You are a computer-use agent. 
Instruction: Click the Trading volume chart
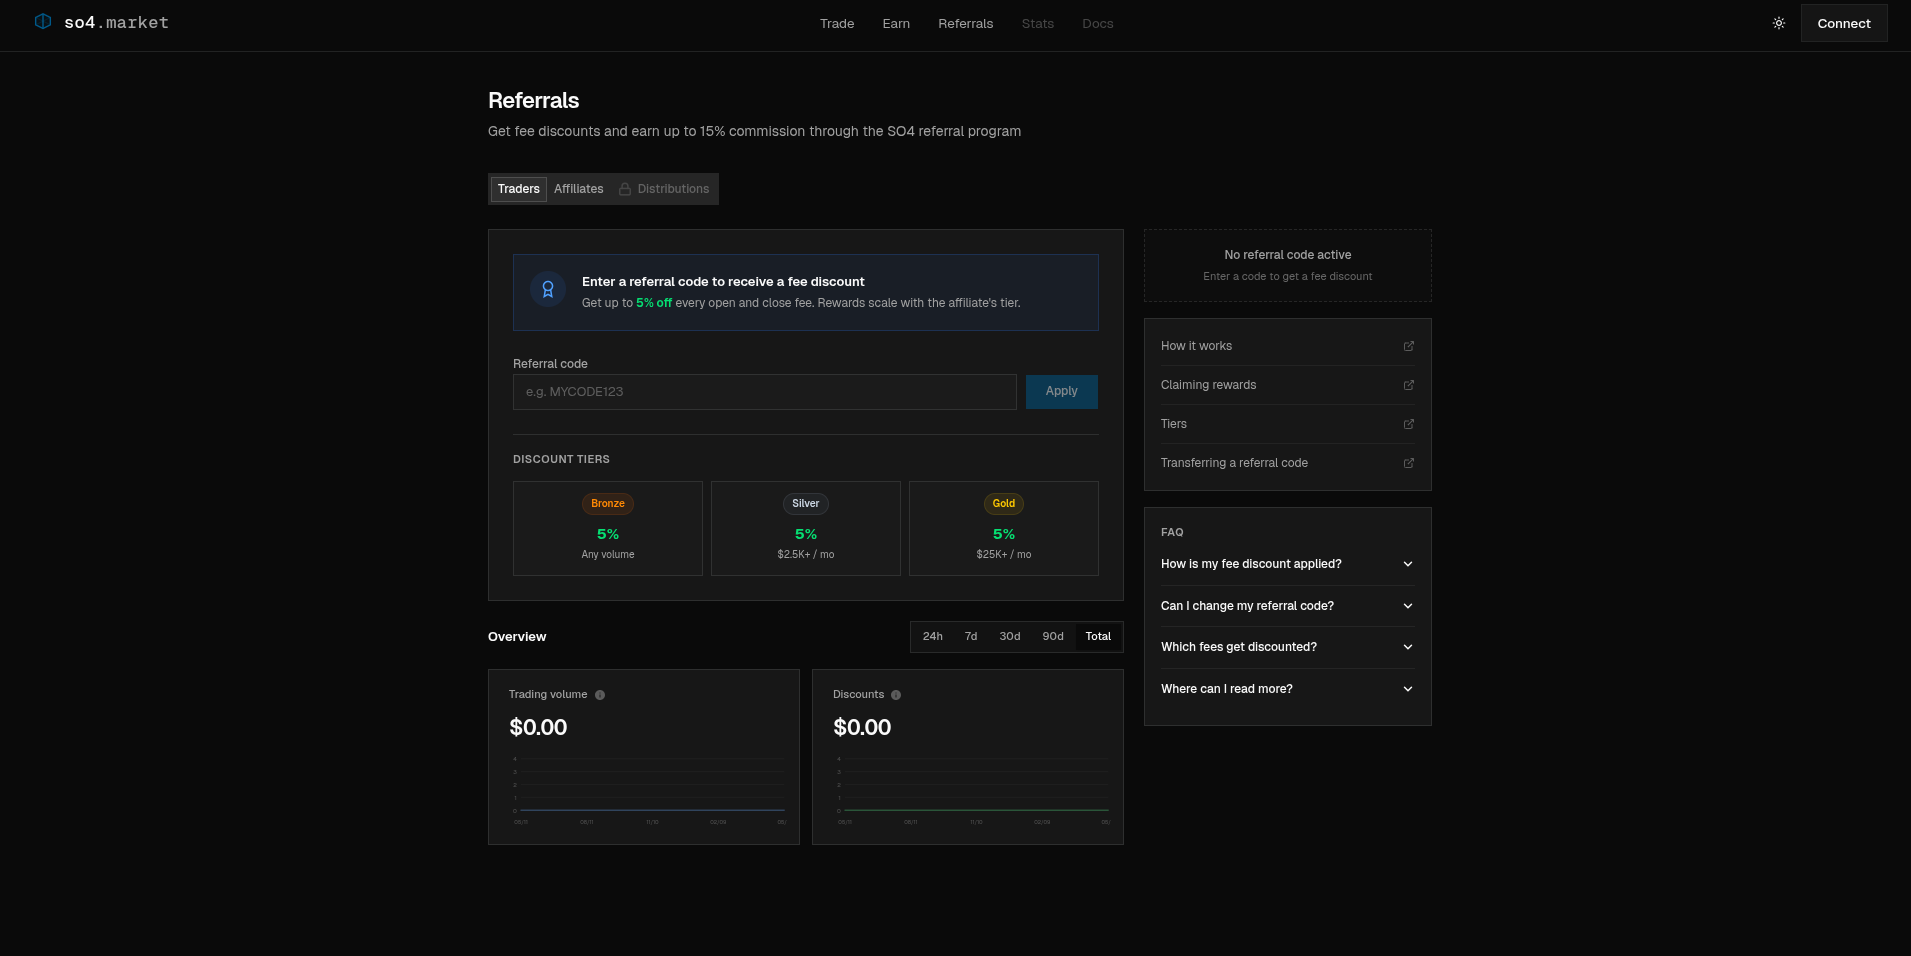pyautogui.click(x=649, y=790)
